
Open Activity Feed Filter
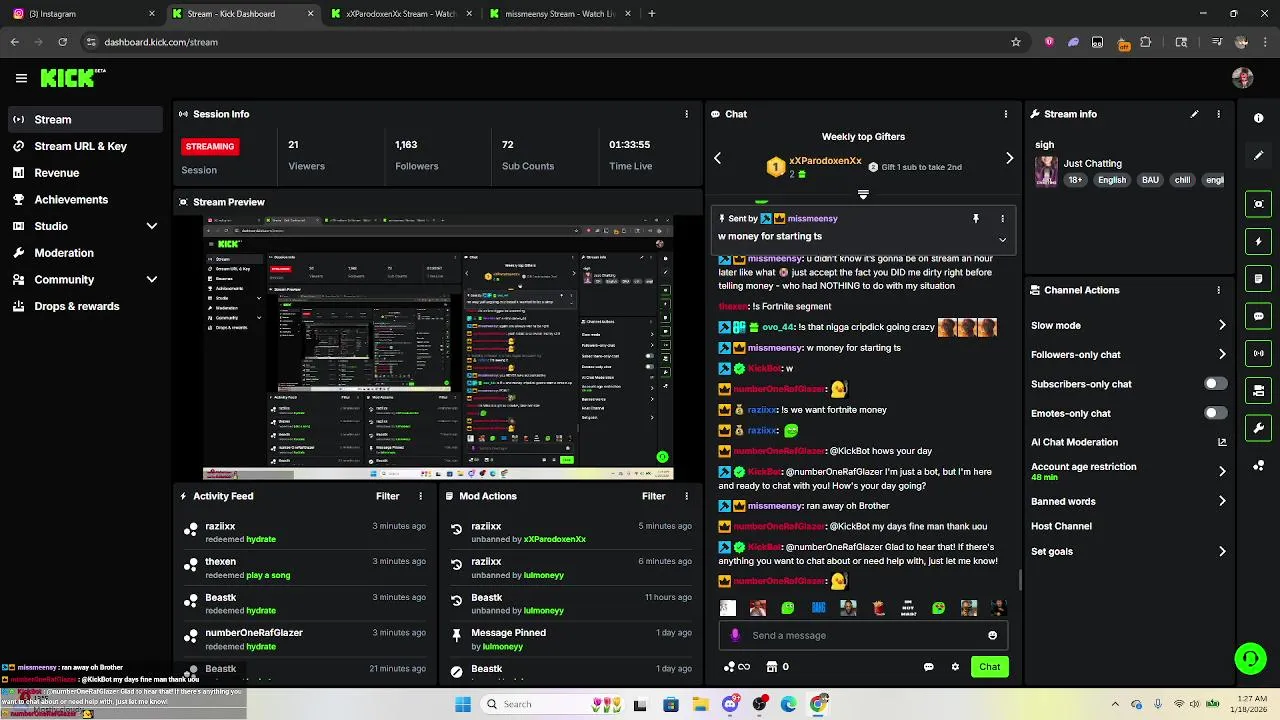(x=388, y=496)
